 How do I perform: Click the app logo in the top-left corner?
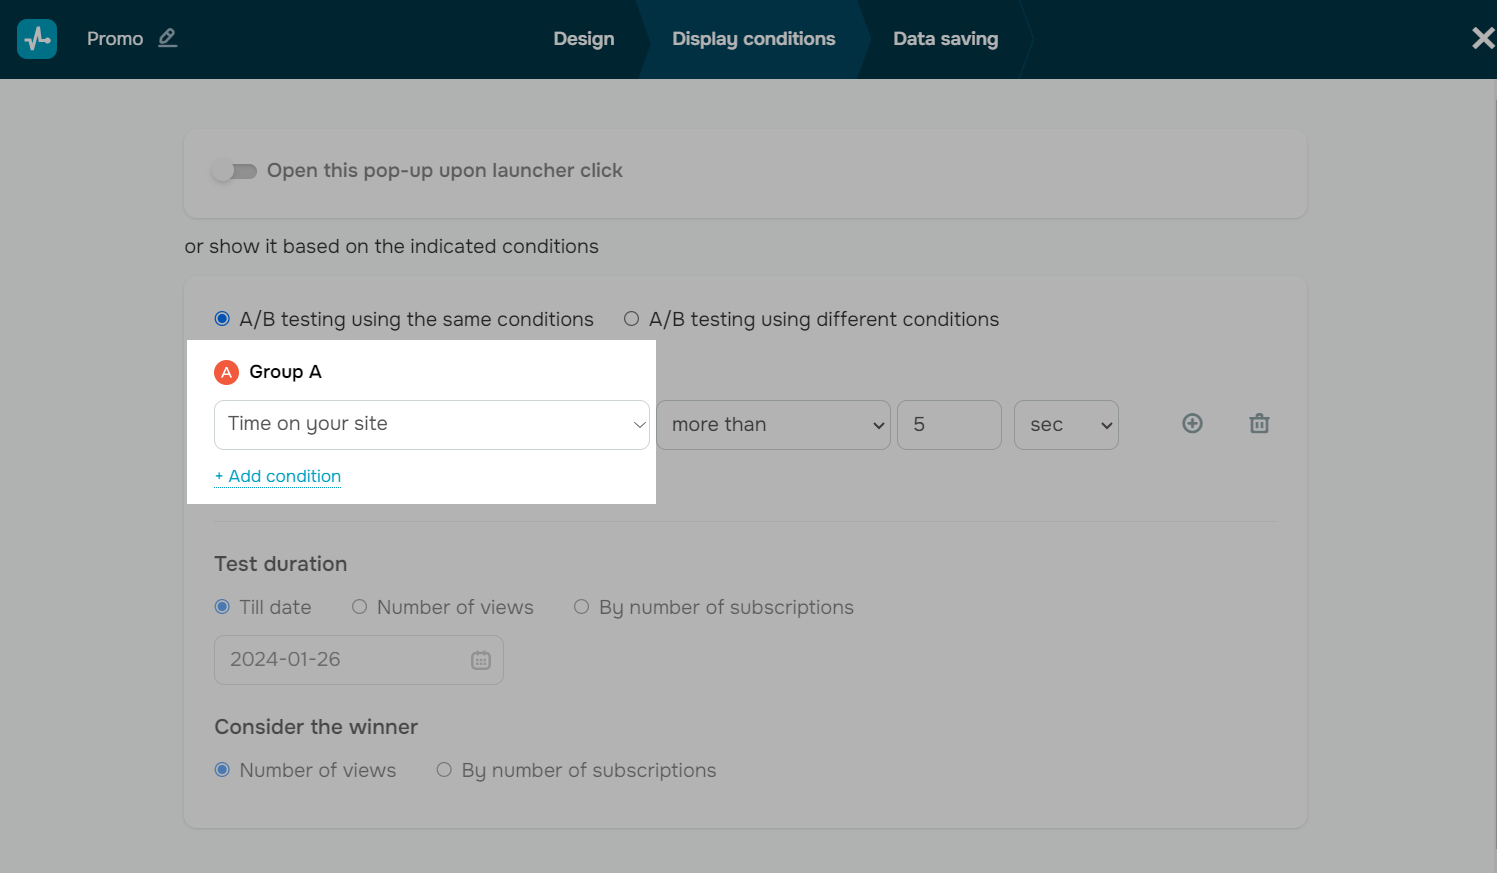[36, 39]
